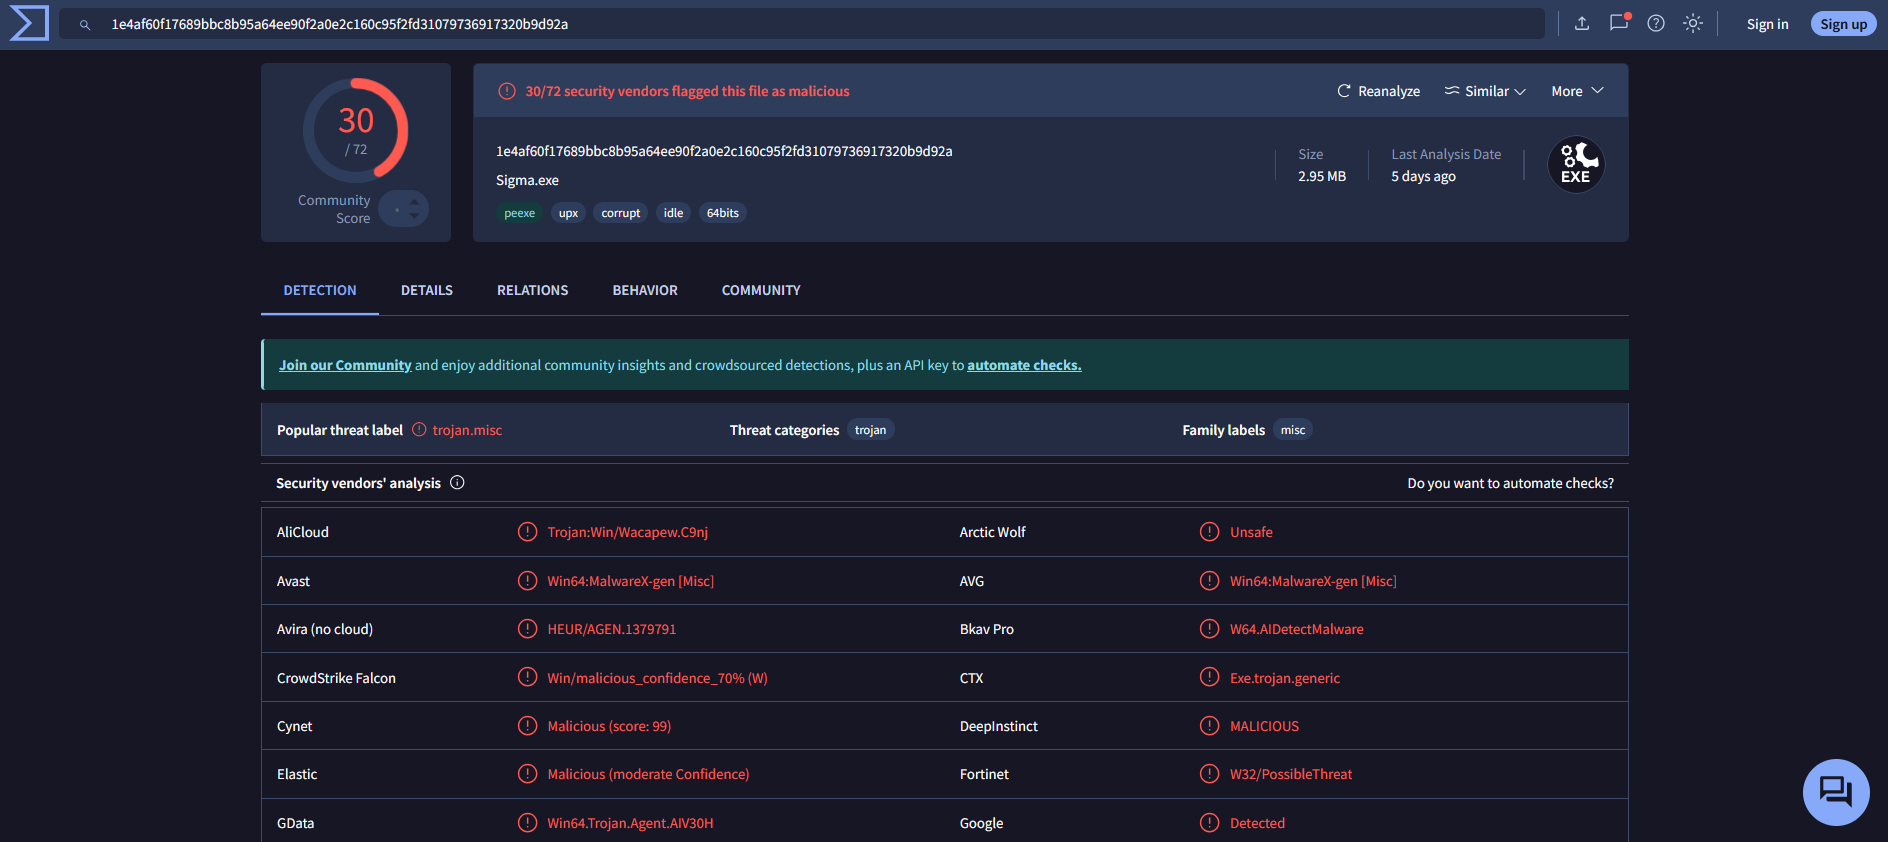Click the search magnifier icon

[85, 25]
